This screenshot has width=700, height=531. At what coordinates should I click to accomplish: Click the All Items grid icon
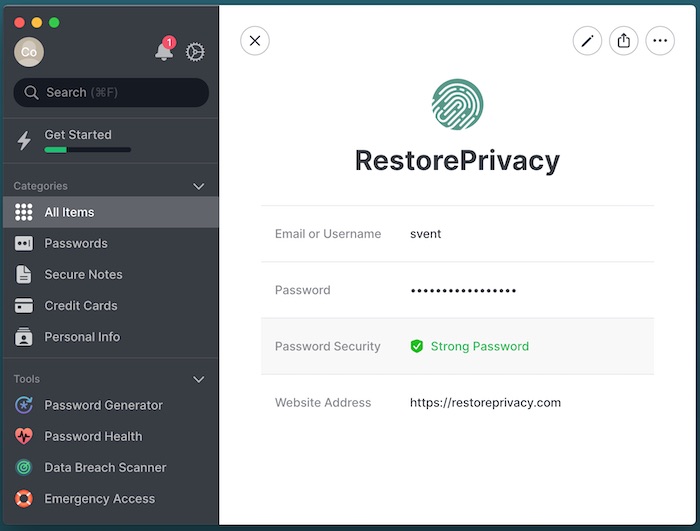click(24, 212)
